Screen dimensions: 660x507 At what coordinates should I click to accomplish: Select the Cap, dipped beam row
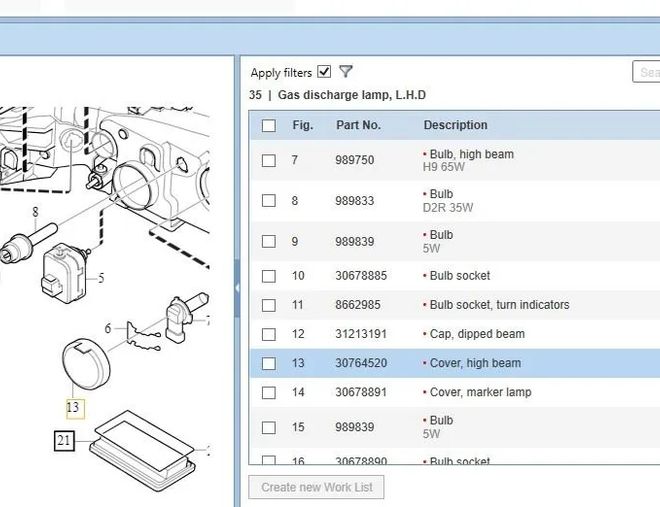[x=476, y=334]
